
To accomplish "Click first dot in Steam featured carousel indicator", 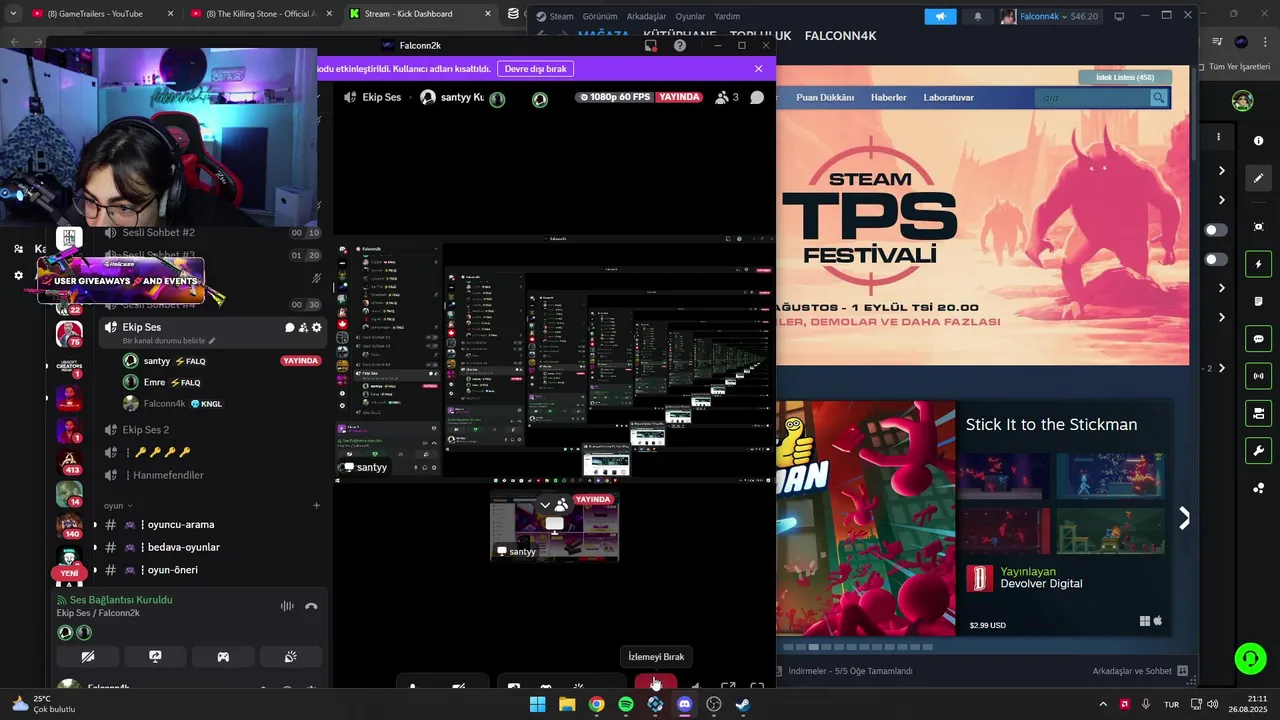I will (x=787, y=647).
